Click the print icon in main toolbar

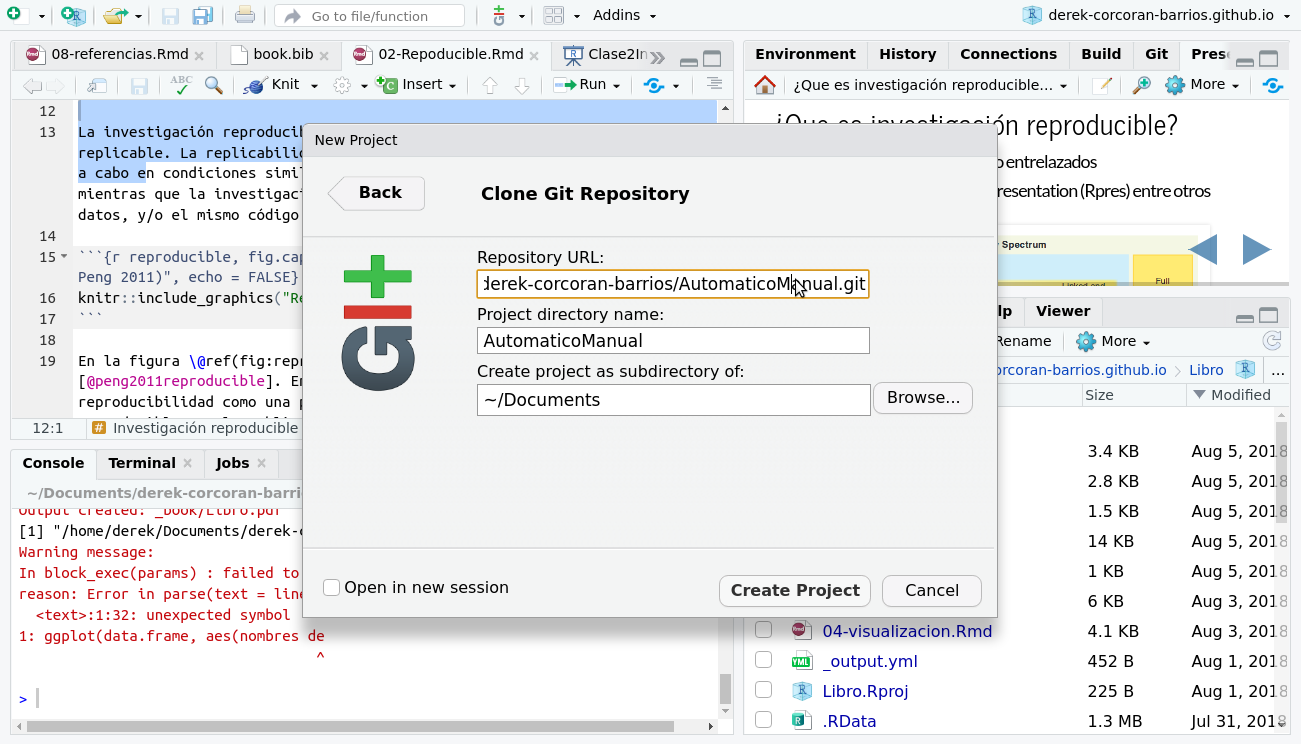coord(244,16)
